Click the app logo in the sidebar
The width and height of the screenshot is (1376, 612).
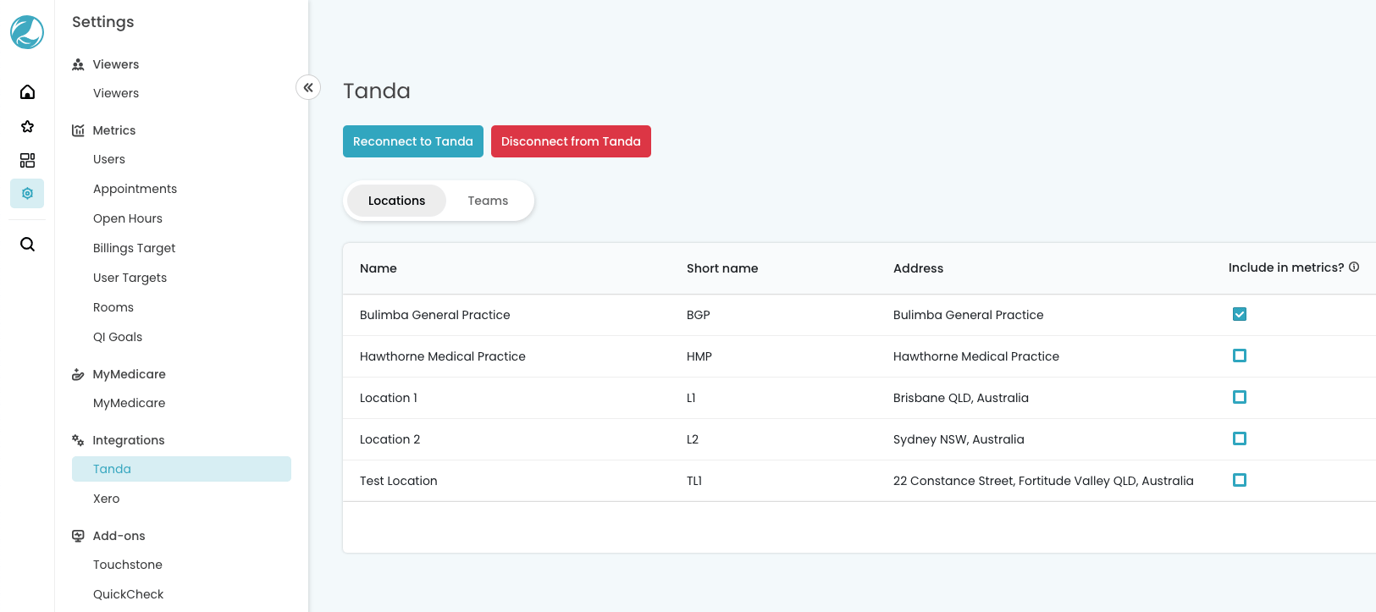pyautogui.click(x=27, y=32)
